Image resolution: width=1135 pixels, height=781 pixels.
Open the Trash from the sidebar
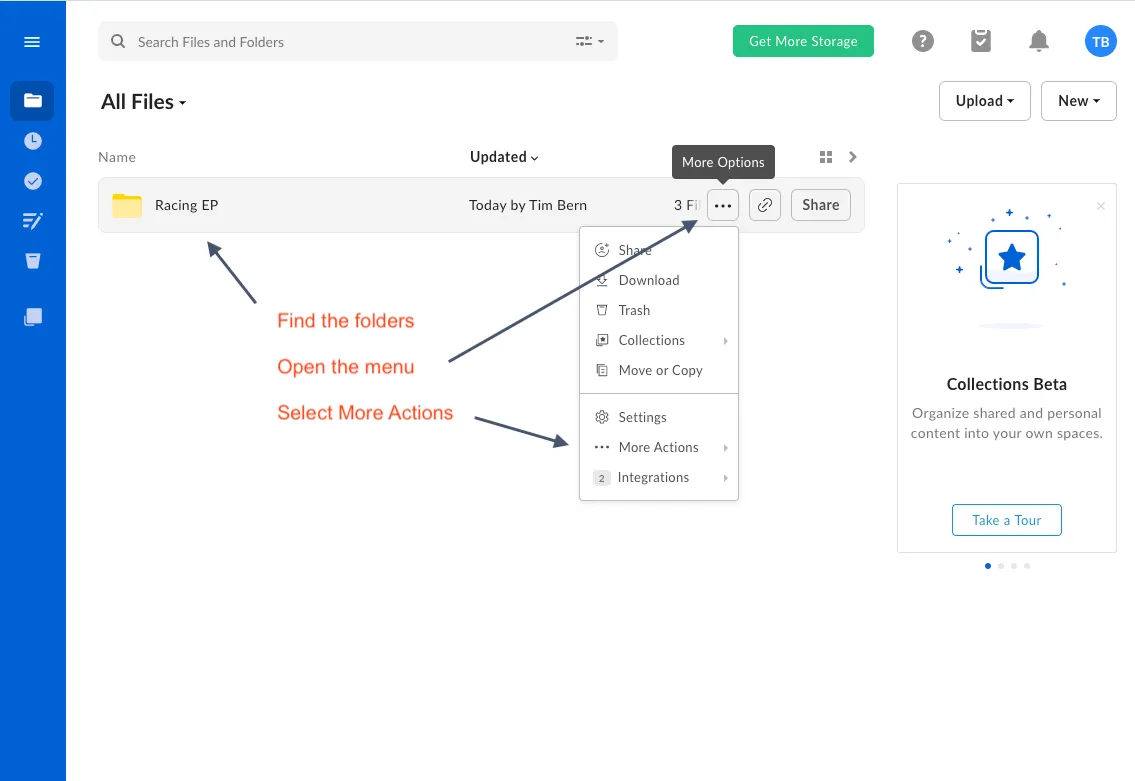coord(33,260)
